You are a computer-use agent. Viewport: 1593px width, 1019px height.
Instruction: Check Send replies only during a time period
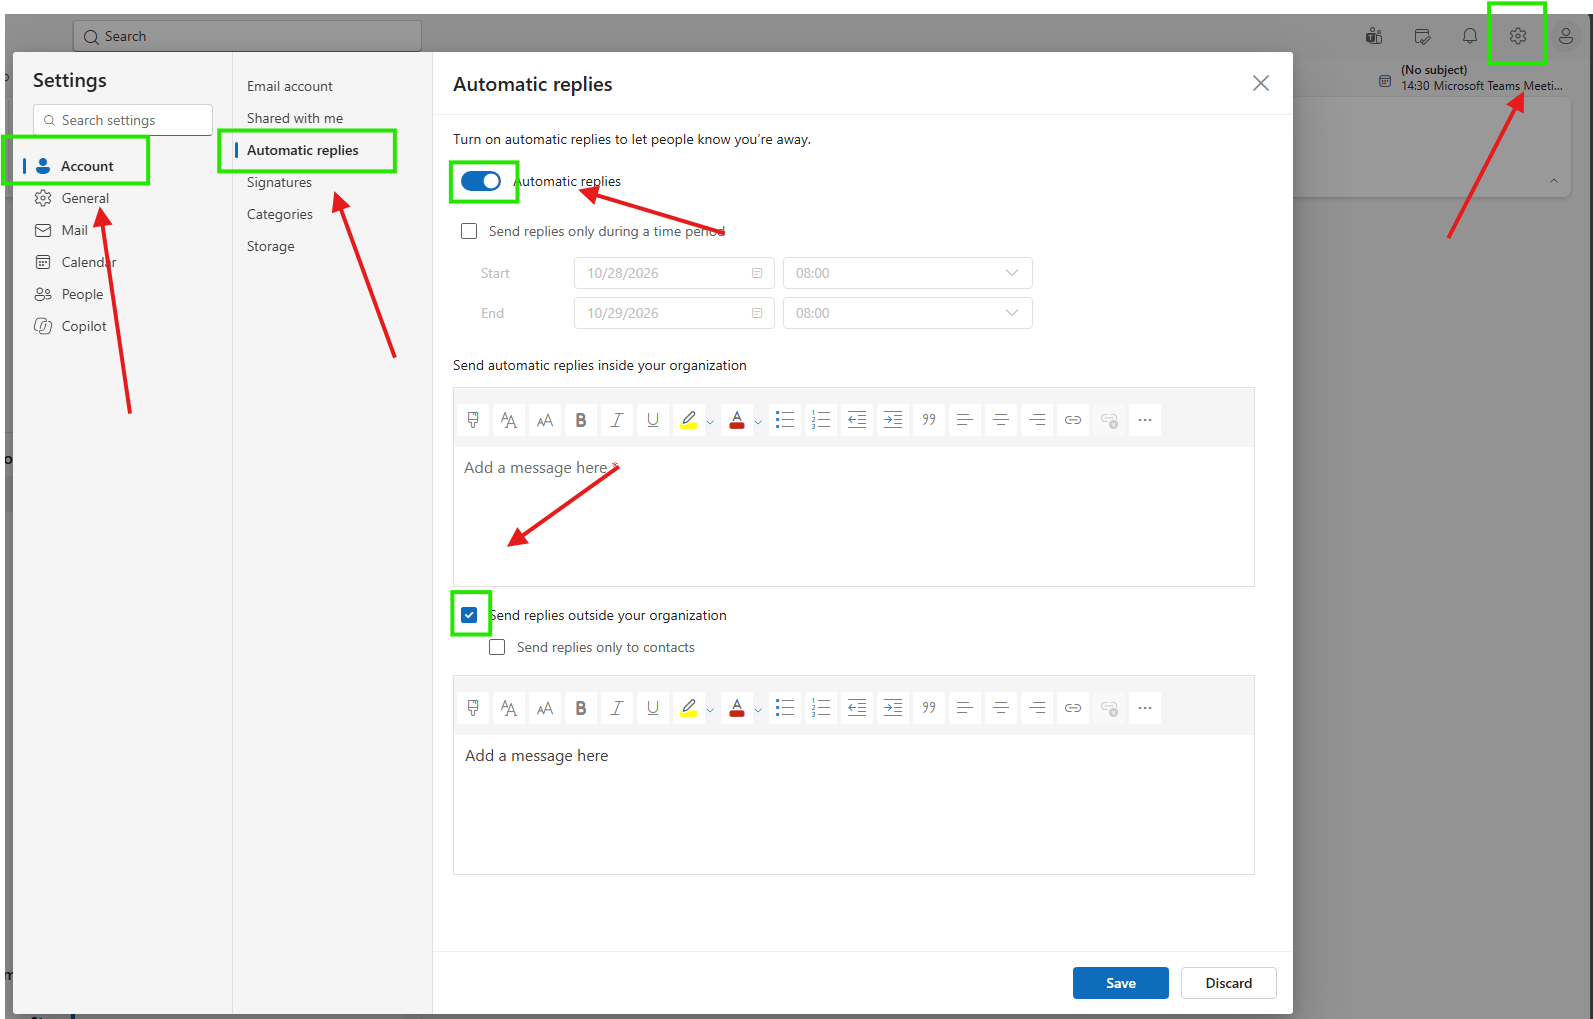click(x=469, y=231)
